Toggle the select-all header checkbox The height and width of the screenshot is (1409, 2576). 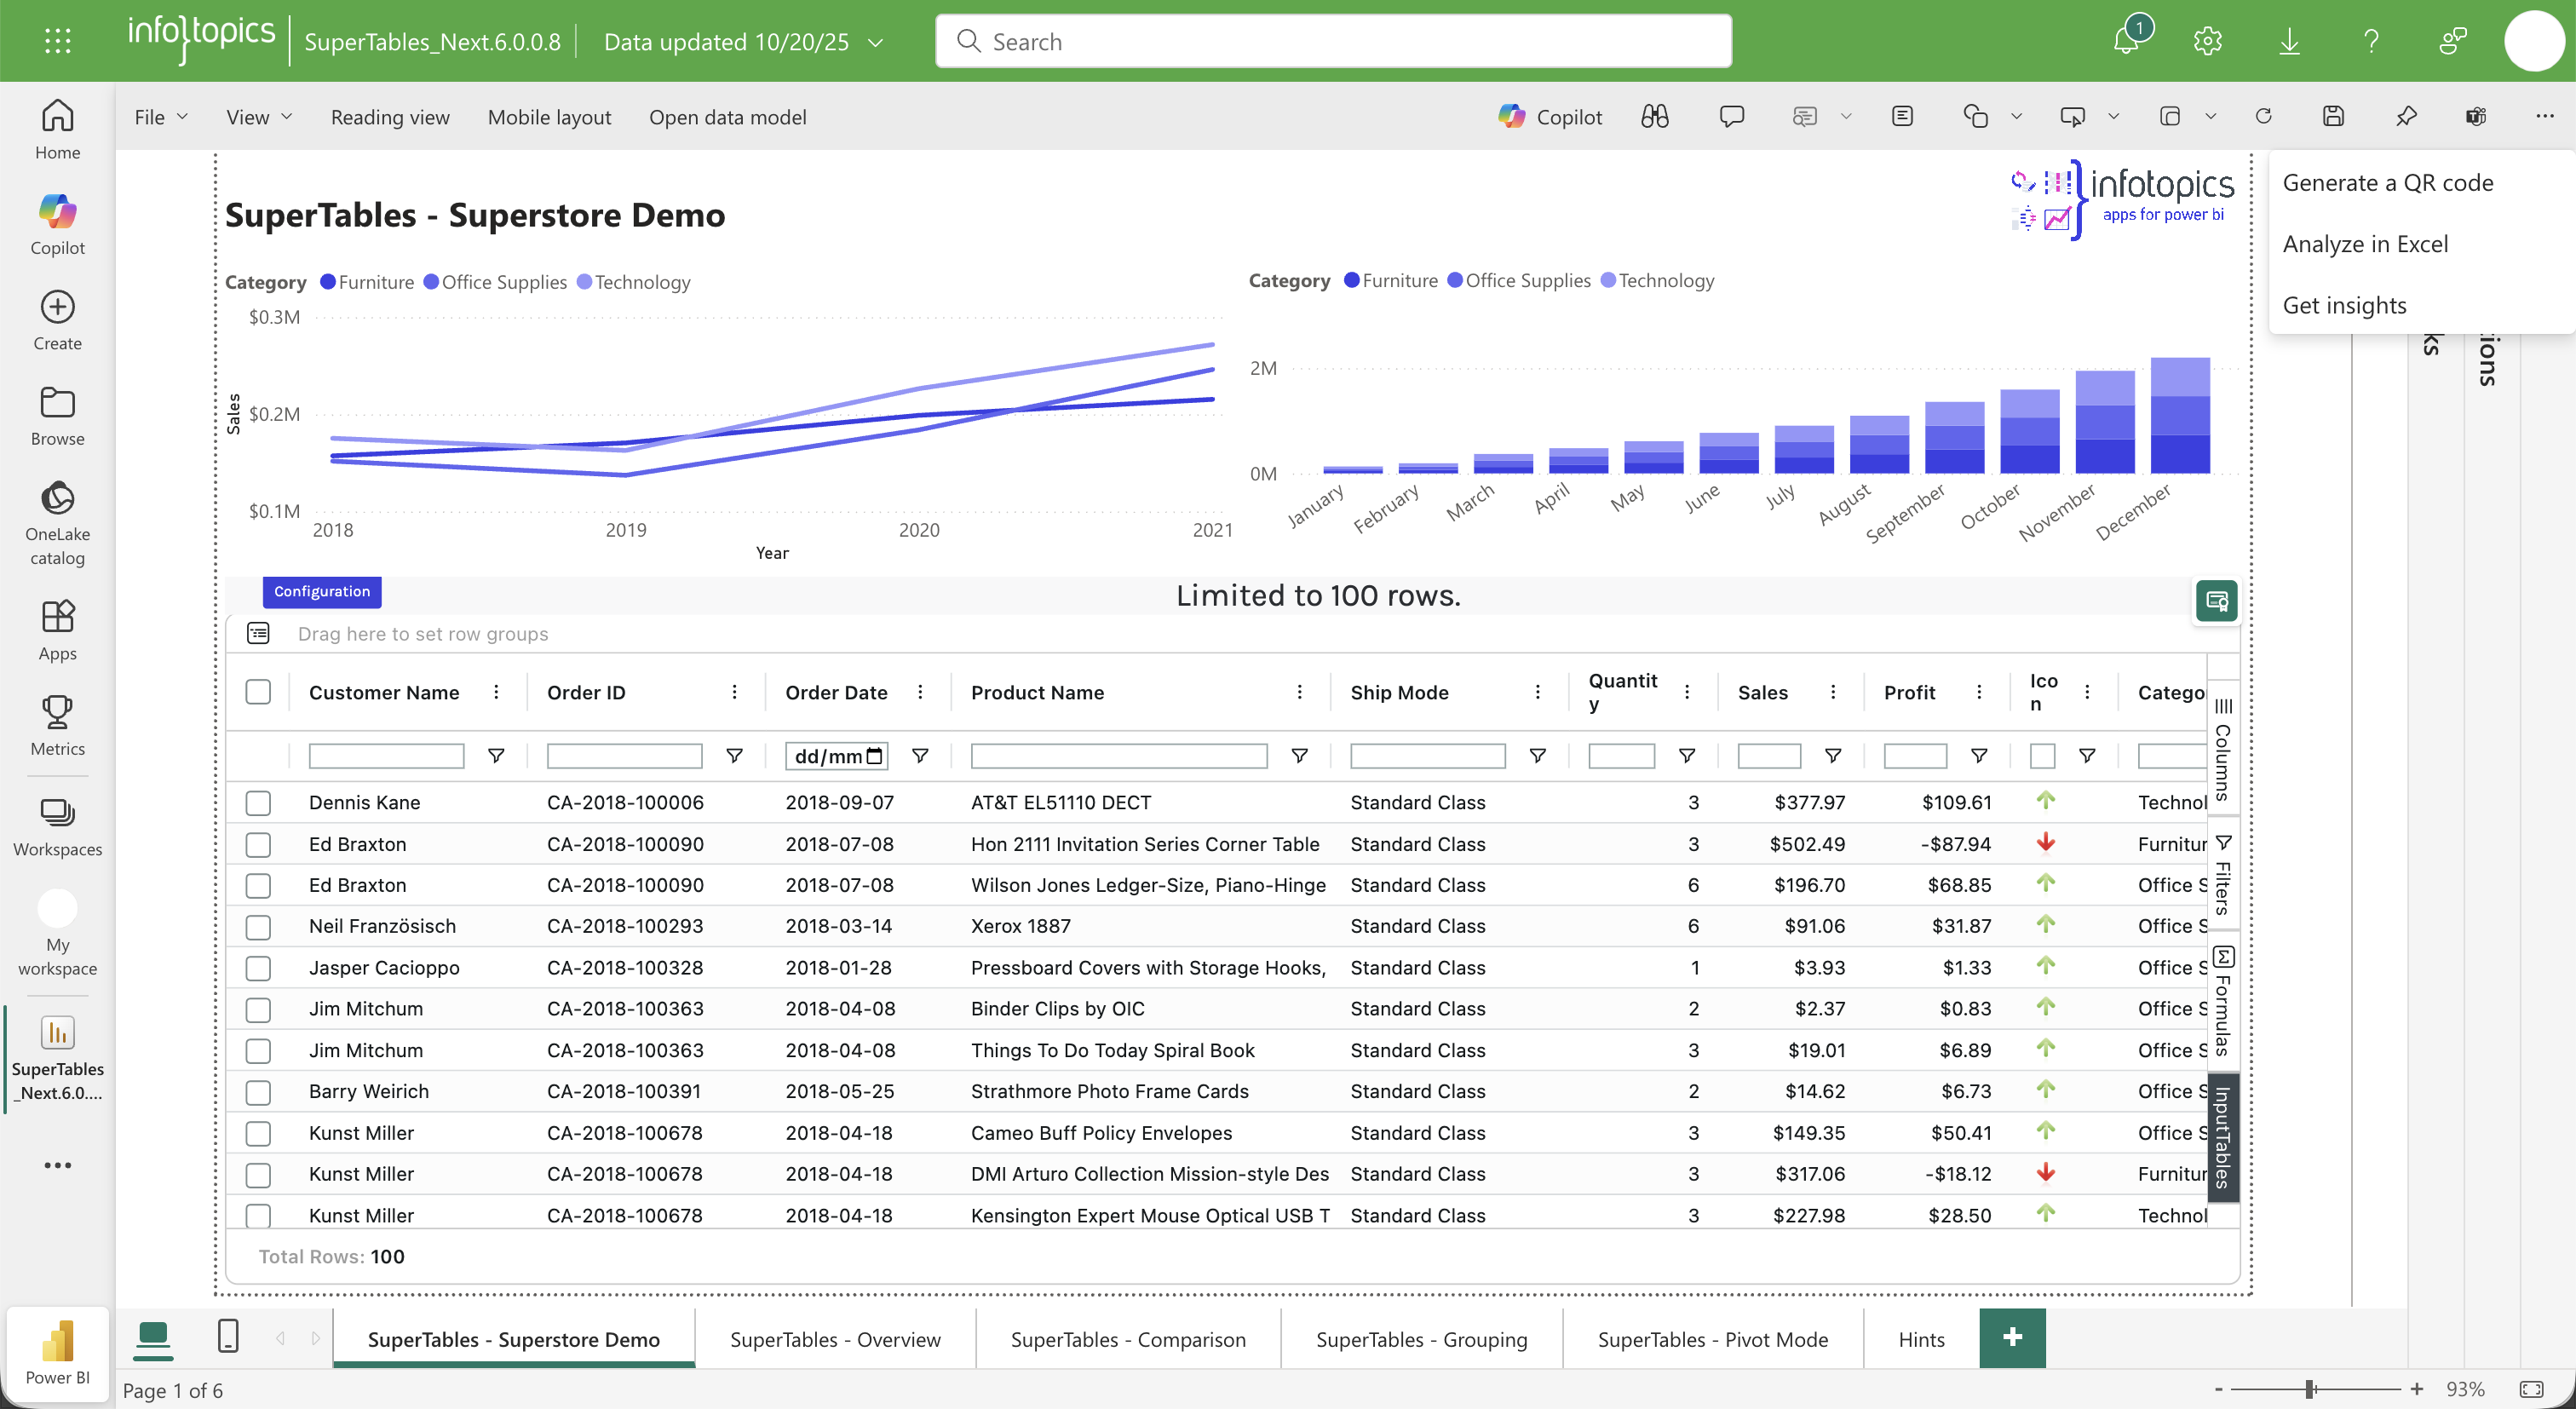(x=258, y=692)
